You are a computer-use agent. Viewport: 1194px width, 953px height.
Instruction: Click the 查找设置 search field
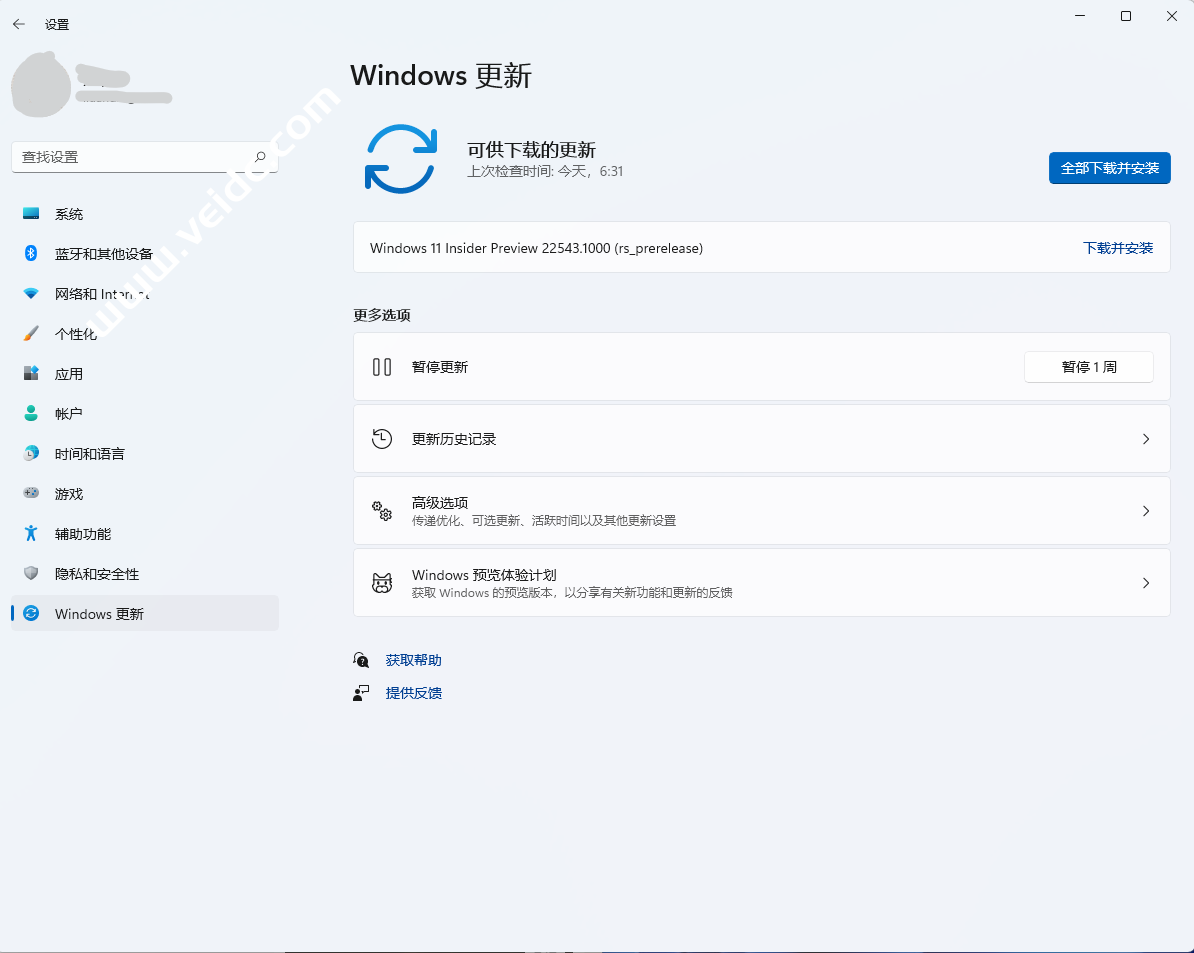tap(140, 157)
